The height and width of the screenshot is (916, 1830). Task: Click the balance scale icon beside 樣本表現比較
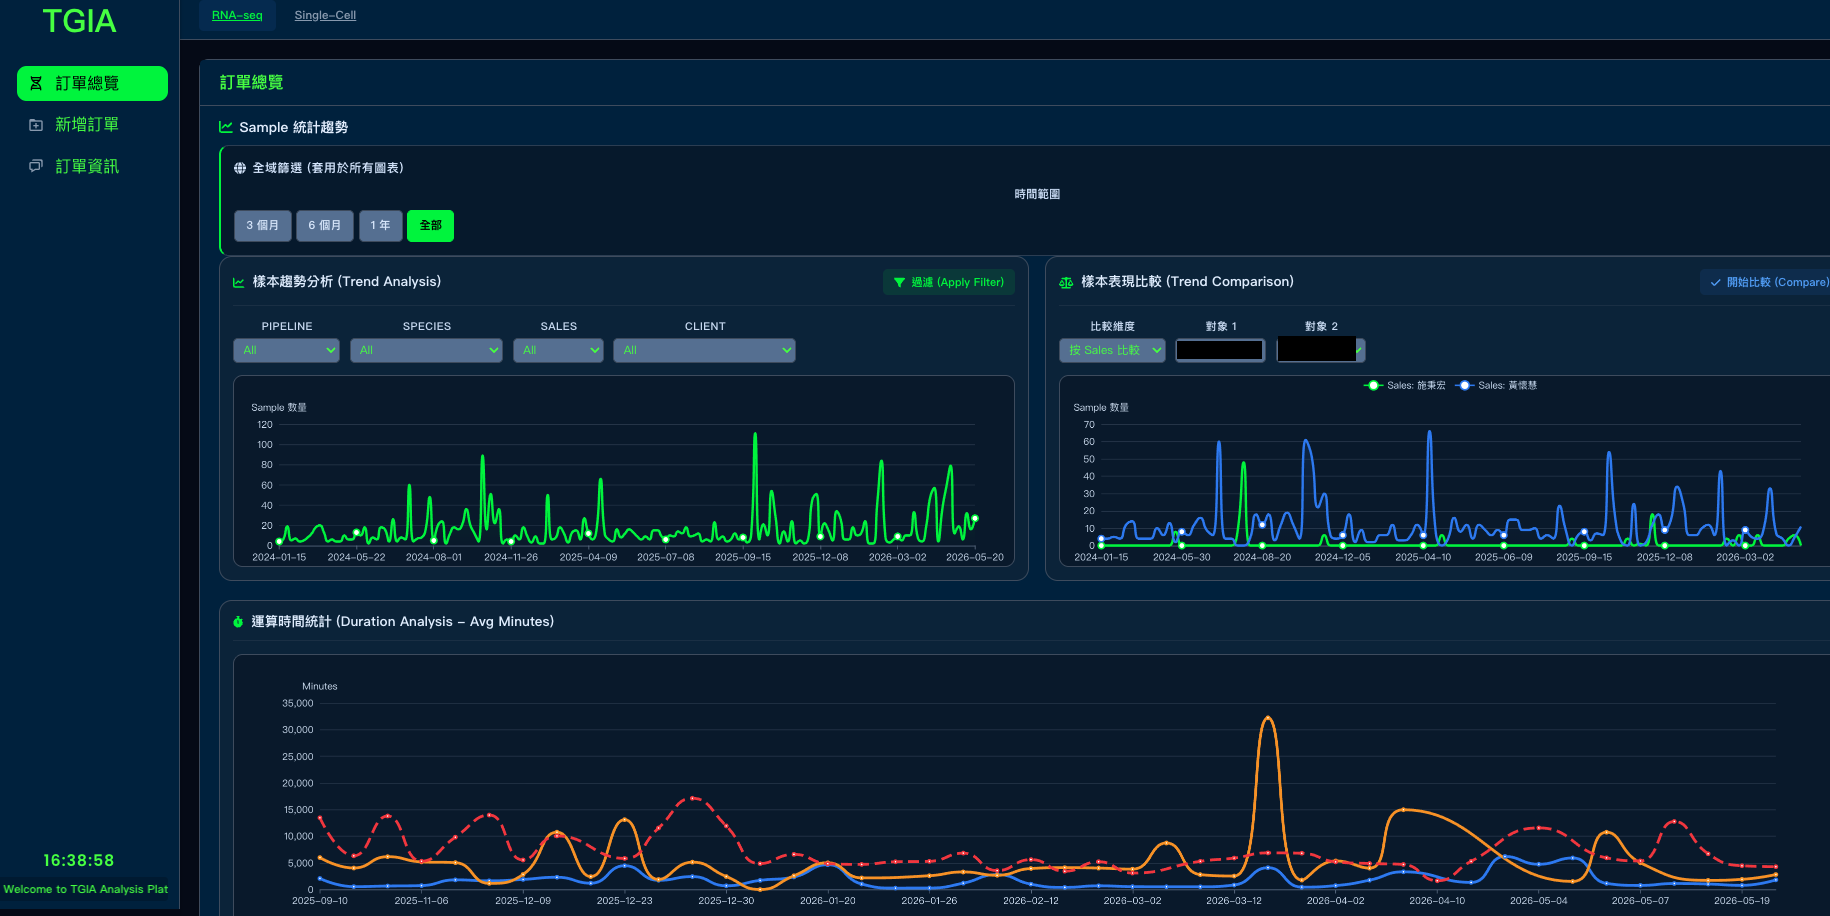[x=1066, y=282]
